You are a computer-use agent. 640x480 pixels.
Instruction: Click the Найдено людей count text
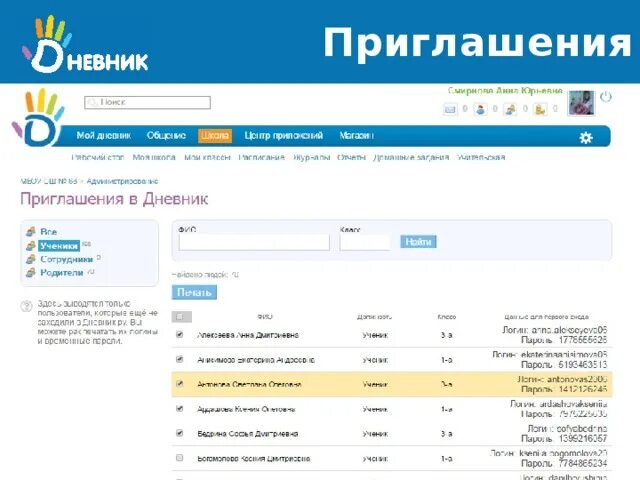click(x=205, y=275)
